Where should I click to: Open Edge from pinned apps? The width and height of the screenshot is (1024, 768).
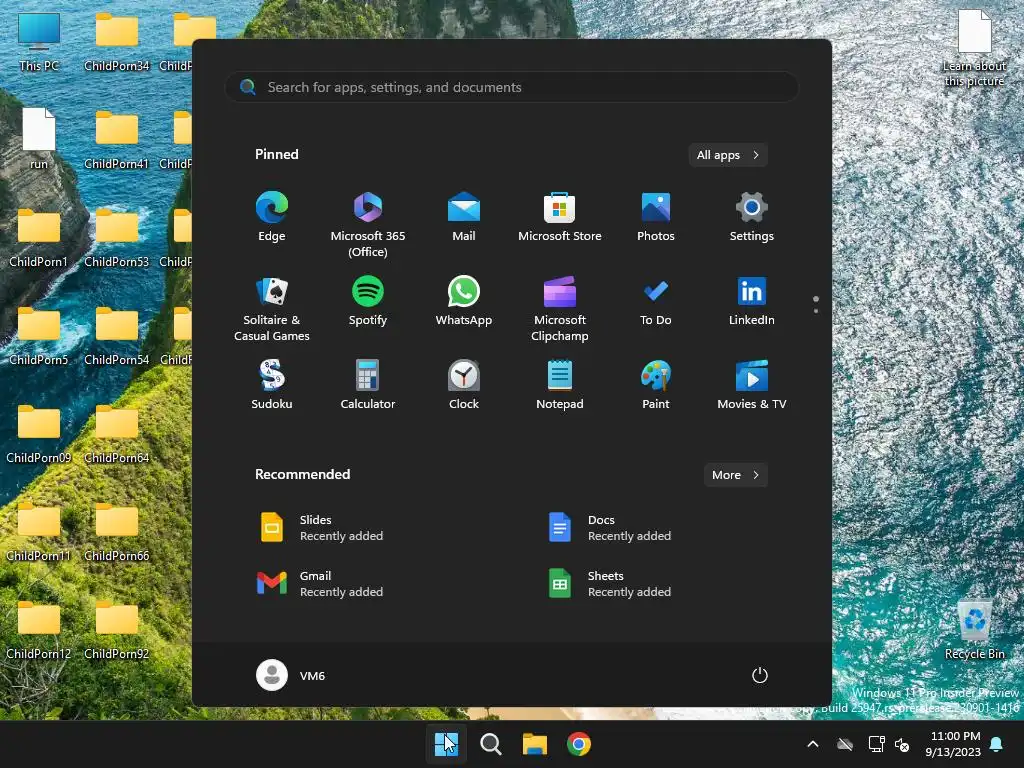272,217
